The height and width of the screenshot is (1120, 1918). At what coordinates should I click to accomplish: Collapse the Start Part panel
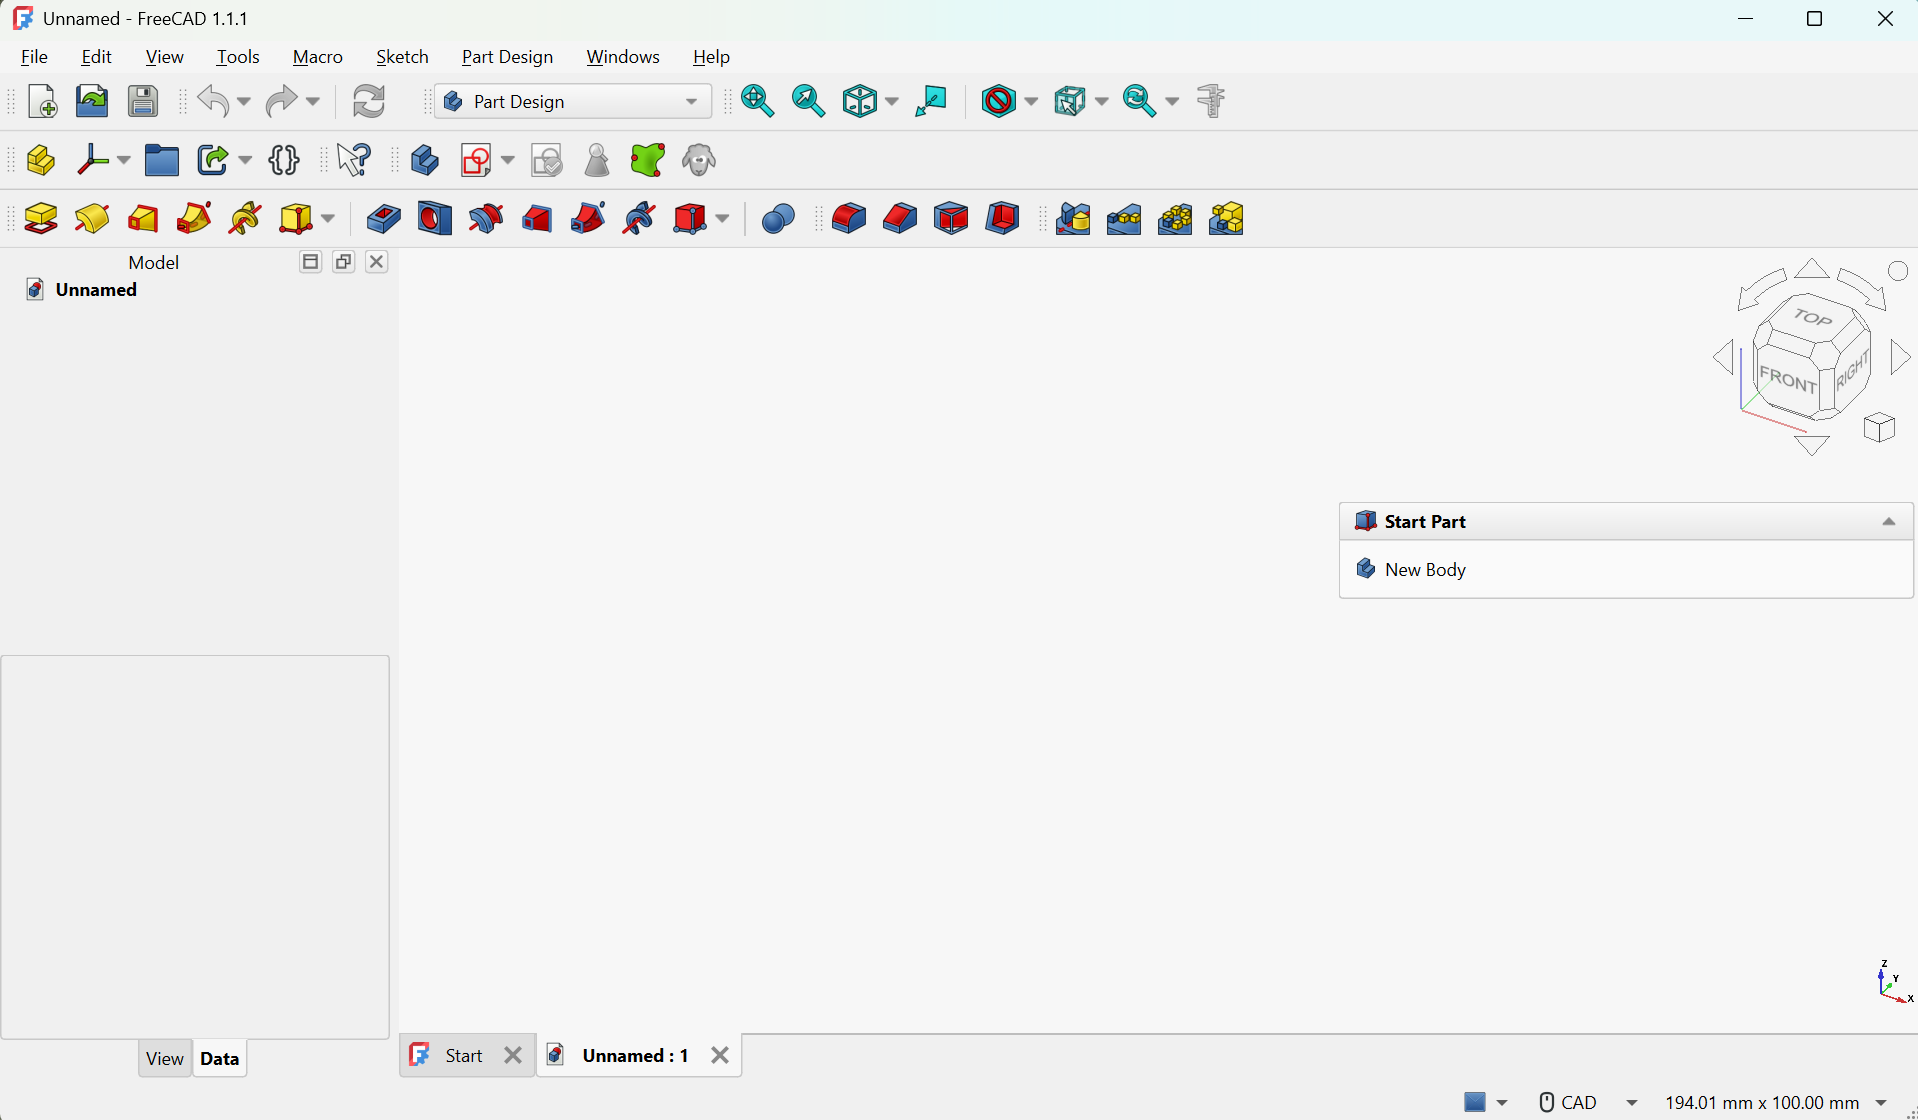(1889, 521)
